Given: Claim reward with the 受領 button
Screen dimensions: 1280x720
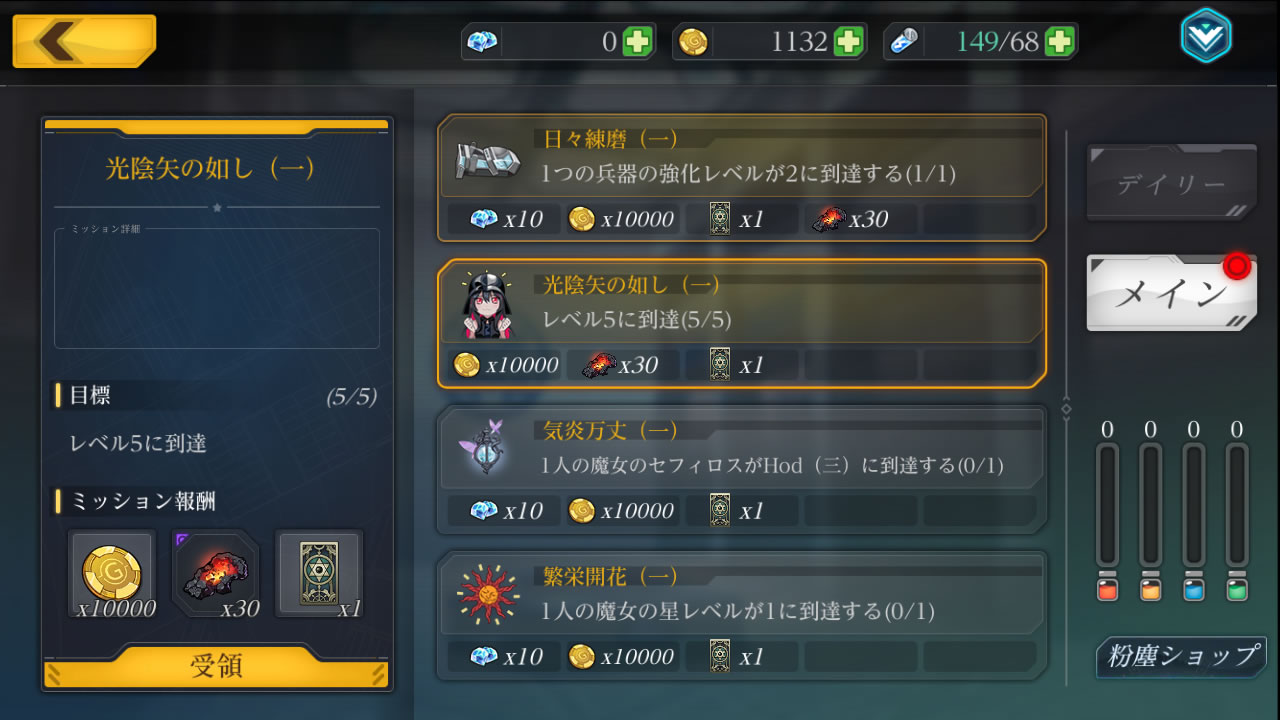Looking at the screenshot, I should click(217, 667).
